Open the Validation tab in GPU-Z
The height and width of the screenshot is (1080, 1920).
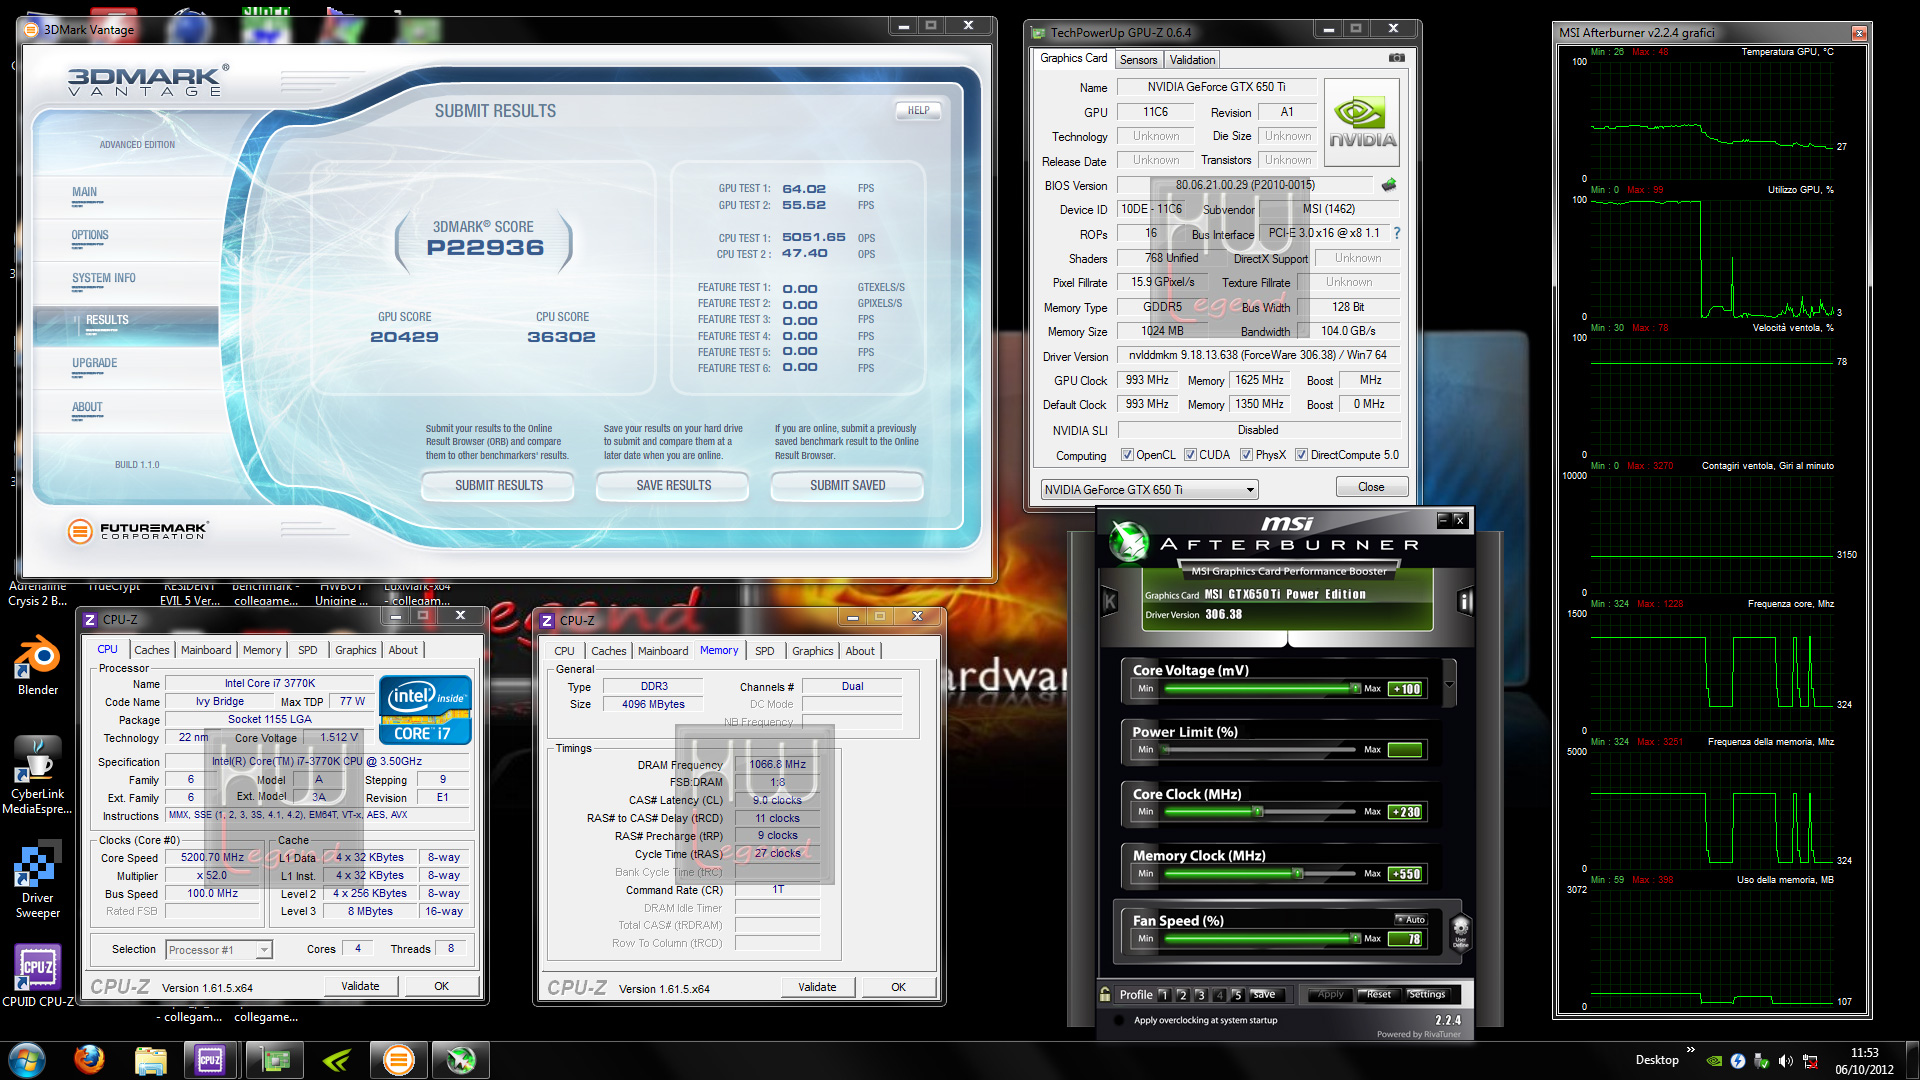tap(1192, 60)
